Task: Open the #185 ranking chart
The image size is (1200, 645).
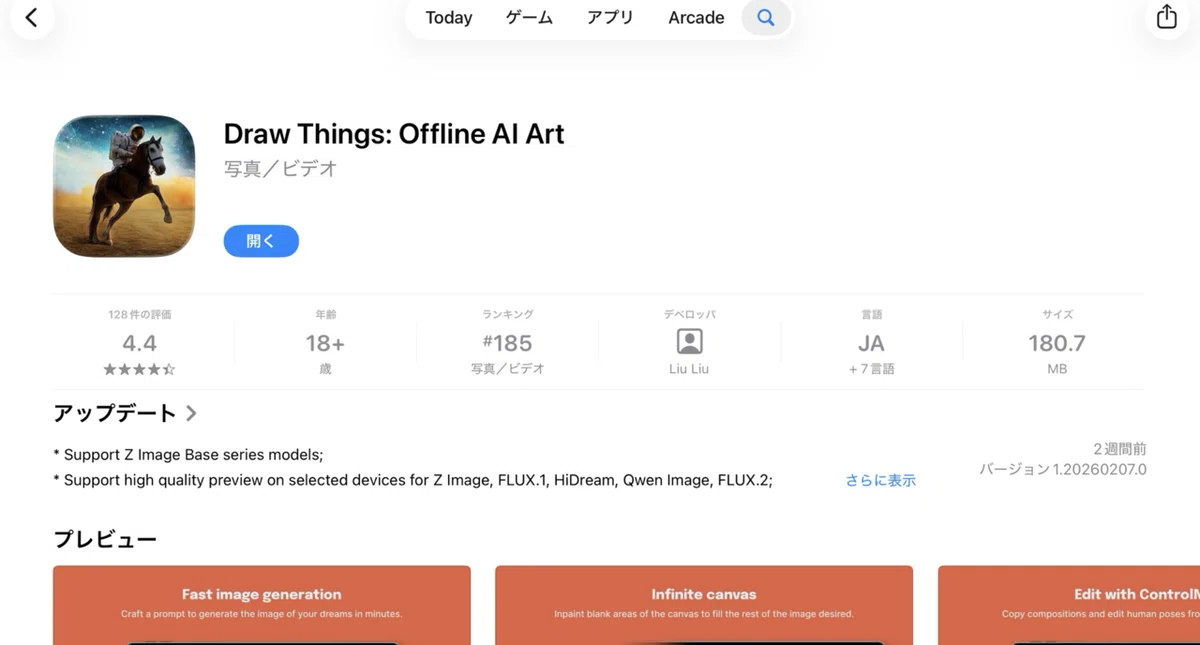Action: [x=507, y=343]
